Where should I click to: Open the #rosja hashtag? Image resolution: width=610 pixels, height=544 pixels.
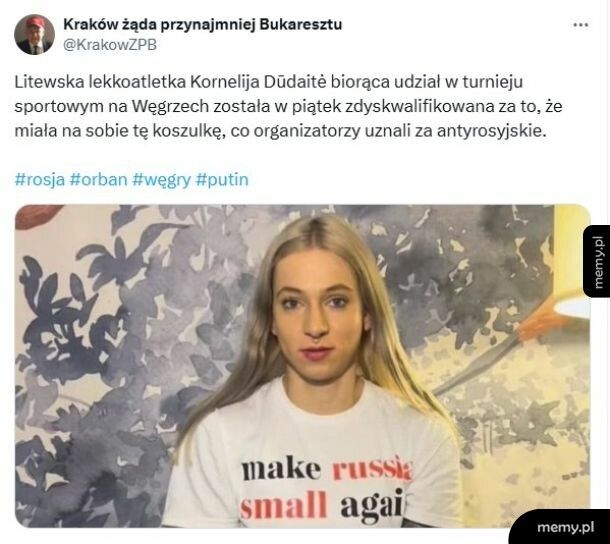tap(40, 179)
